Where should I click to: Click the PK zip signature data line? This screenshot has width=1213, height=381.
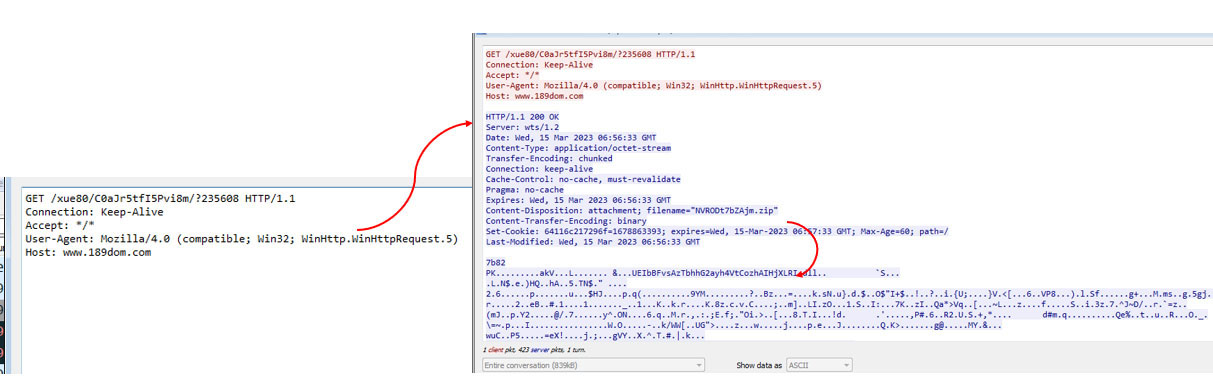[692, 273]
